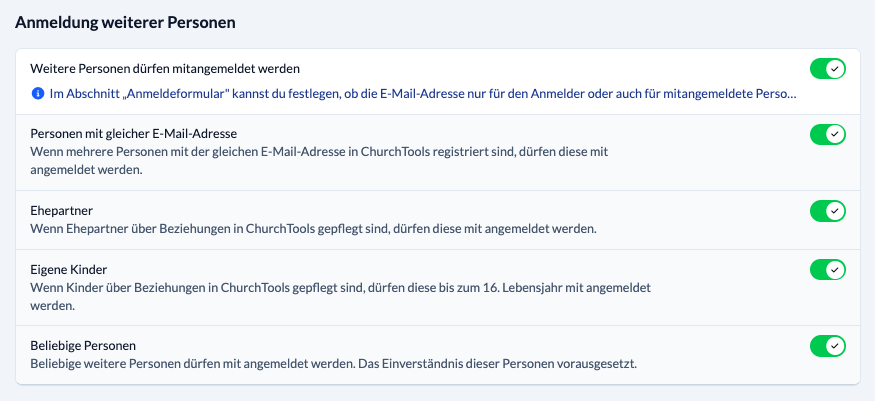Image resolution: width=875 pixels, height=401 pixels.
Task: Click the 'Anmeldung weiterer Personen' heading
Action: pyautogui.click(x=132, y=21)
